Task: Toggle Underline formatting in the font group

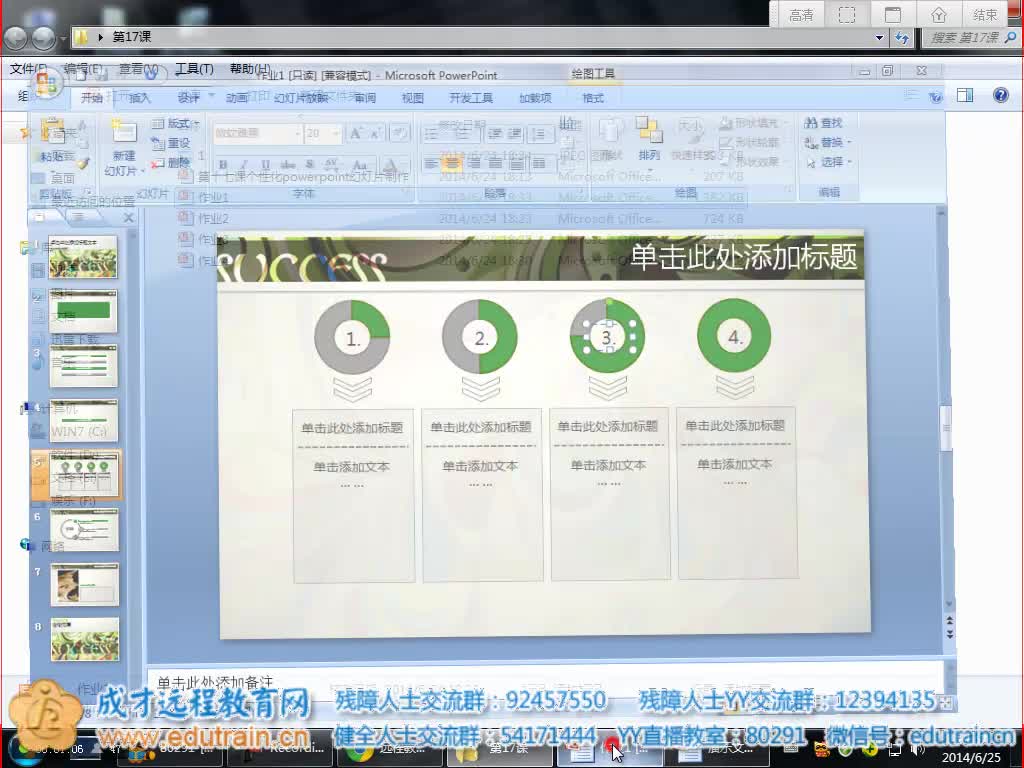Action: point(265,165)
